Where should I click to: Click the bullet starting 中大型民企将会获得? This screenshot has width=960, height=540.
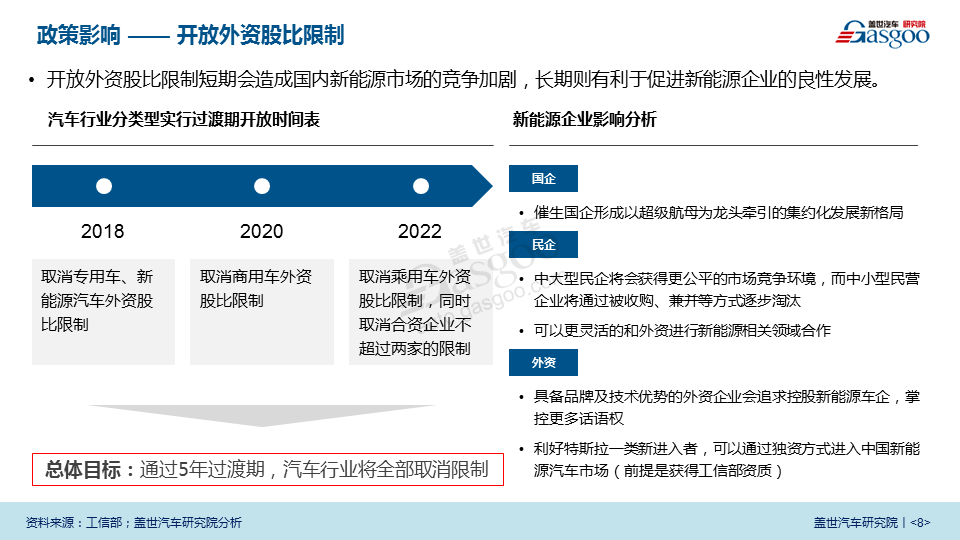click(719, 290)
